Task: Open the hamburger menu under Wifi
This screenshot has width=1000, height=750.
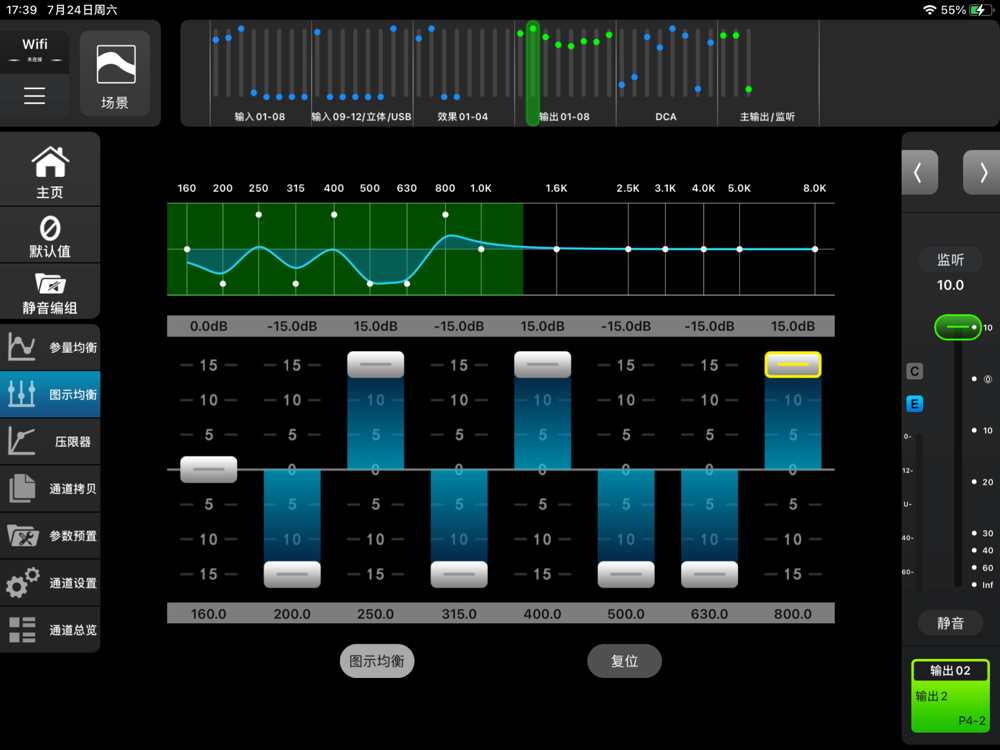Action: tap(35, 96)
